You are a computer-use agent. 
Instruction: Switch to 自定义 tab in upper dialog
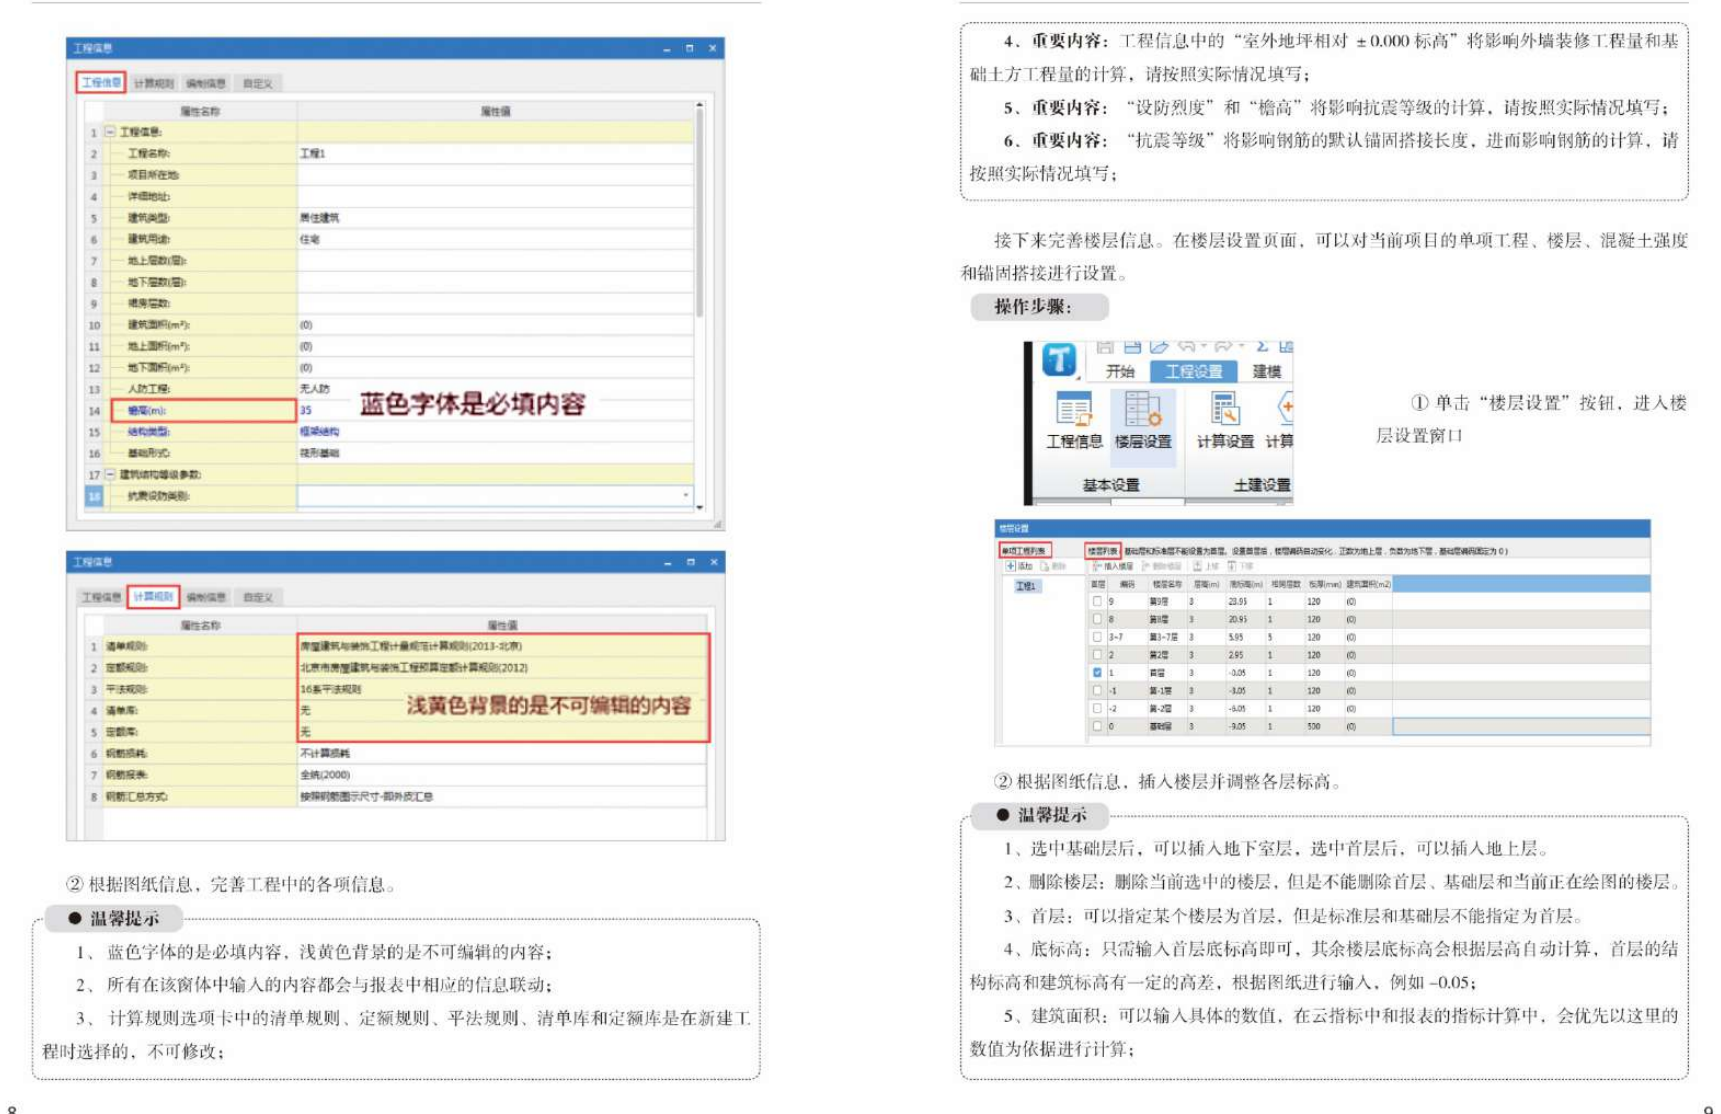[x=257, y=83]
